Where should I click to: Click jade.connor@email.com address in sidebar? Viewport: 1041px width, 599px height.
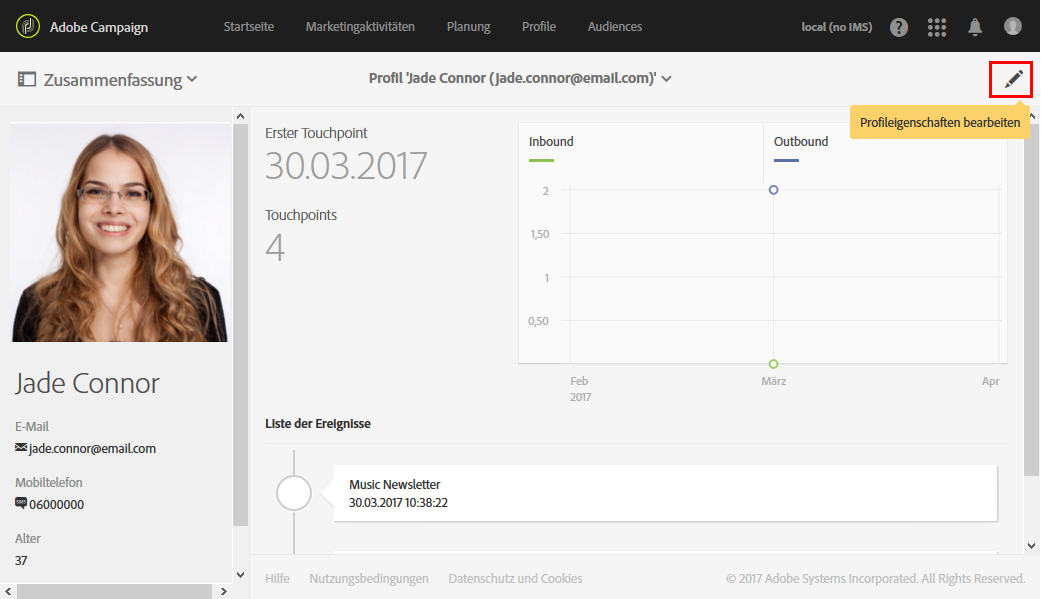click(92, 448)
